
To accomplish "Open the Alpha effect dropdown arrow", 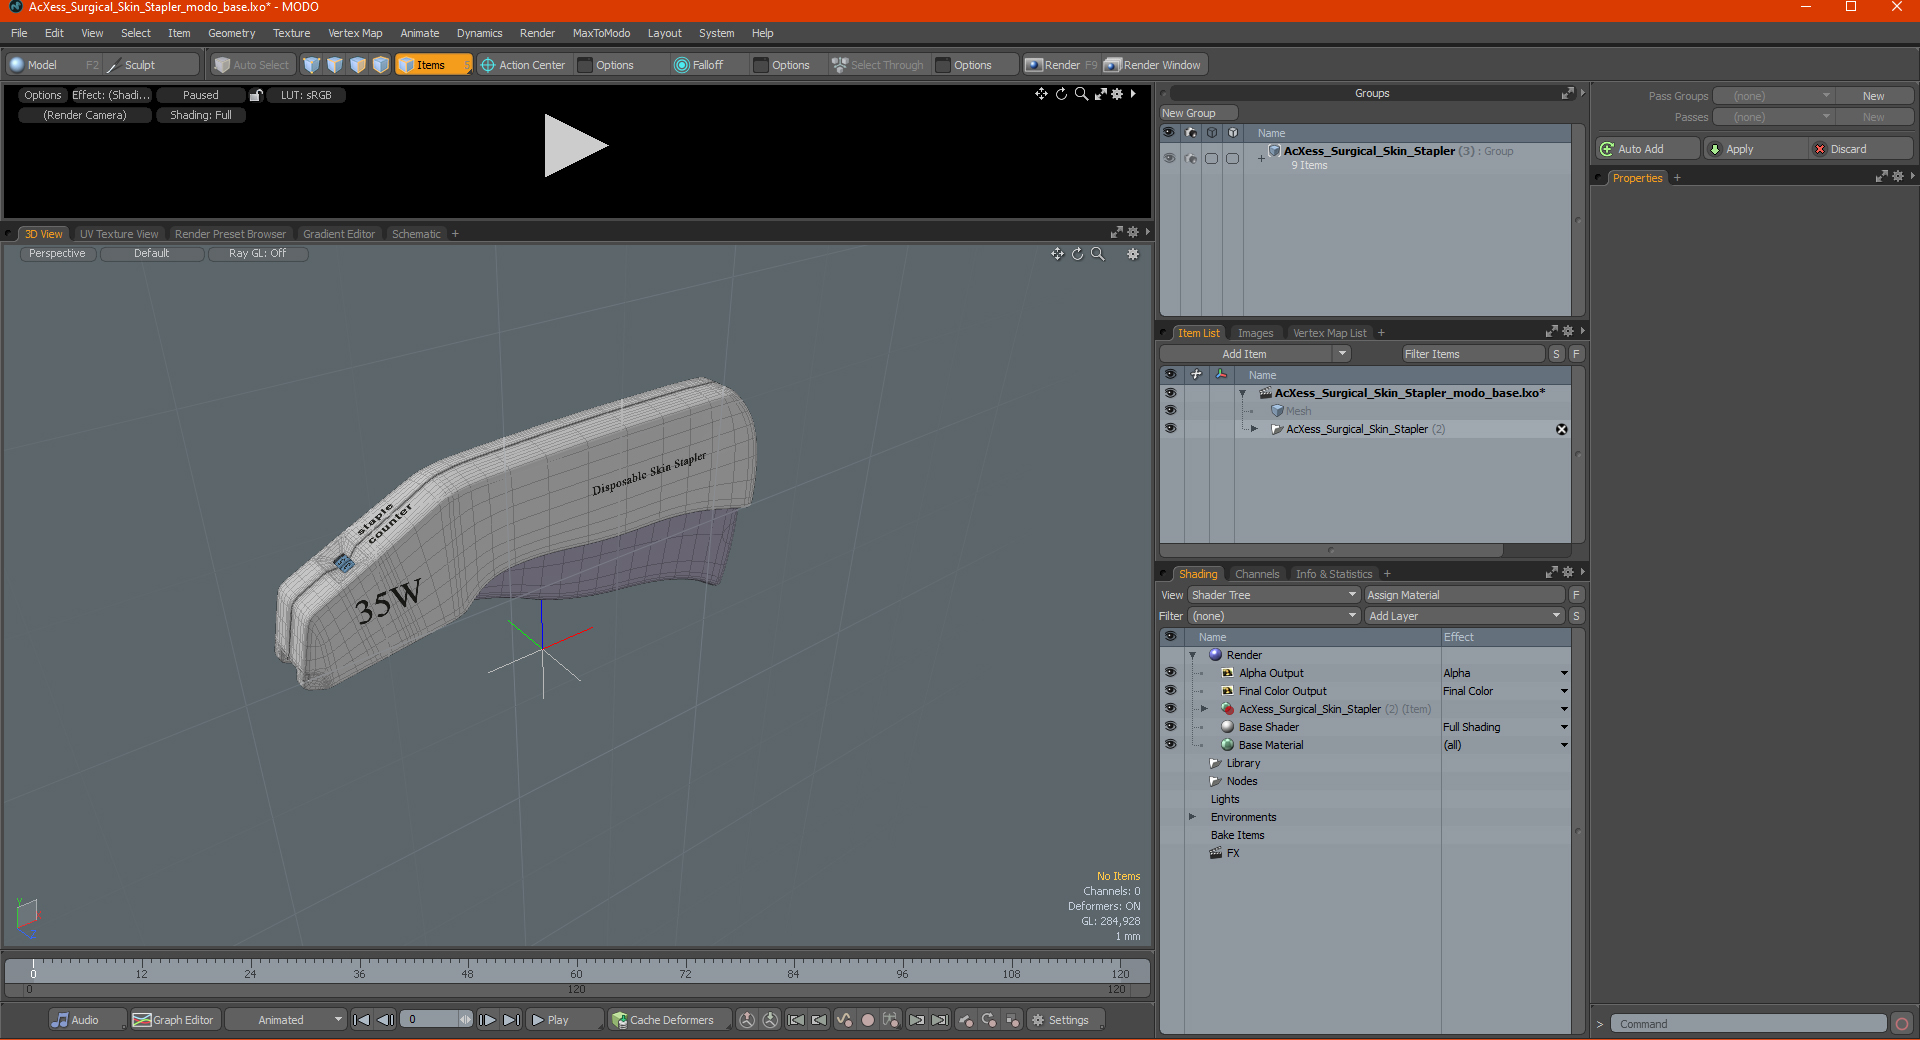I will click(x=1564, y=673).
